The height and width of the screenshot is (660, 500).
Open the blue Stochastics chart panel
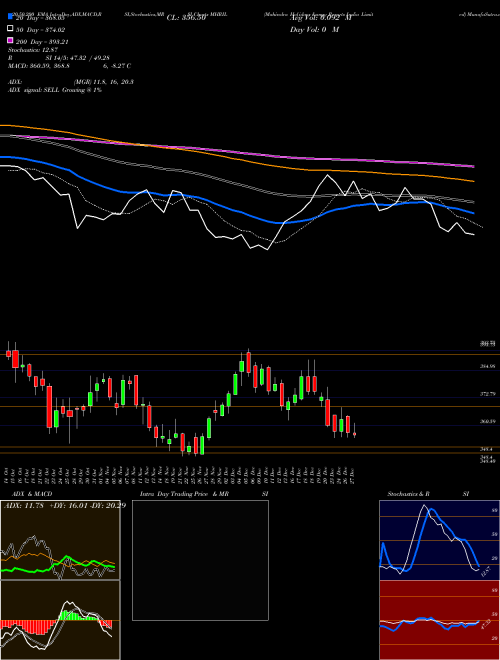click(x=439, y=540)
